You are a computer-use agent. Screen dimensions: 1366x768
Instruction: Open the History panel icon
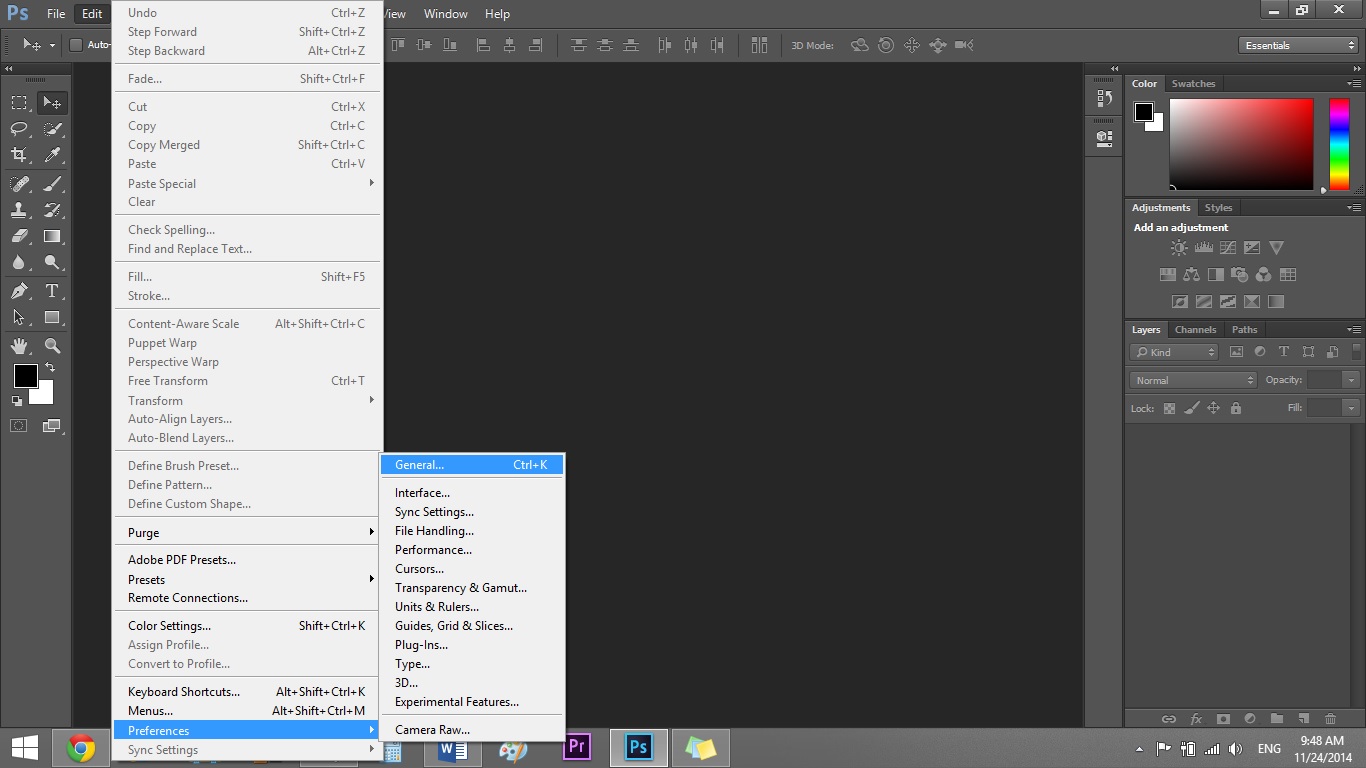[x=1104, y=98]
